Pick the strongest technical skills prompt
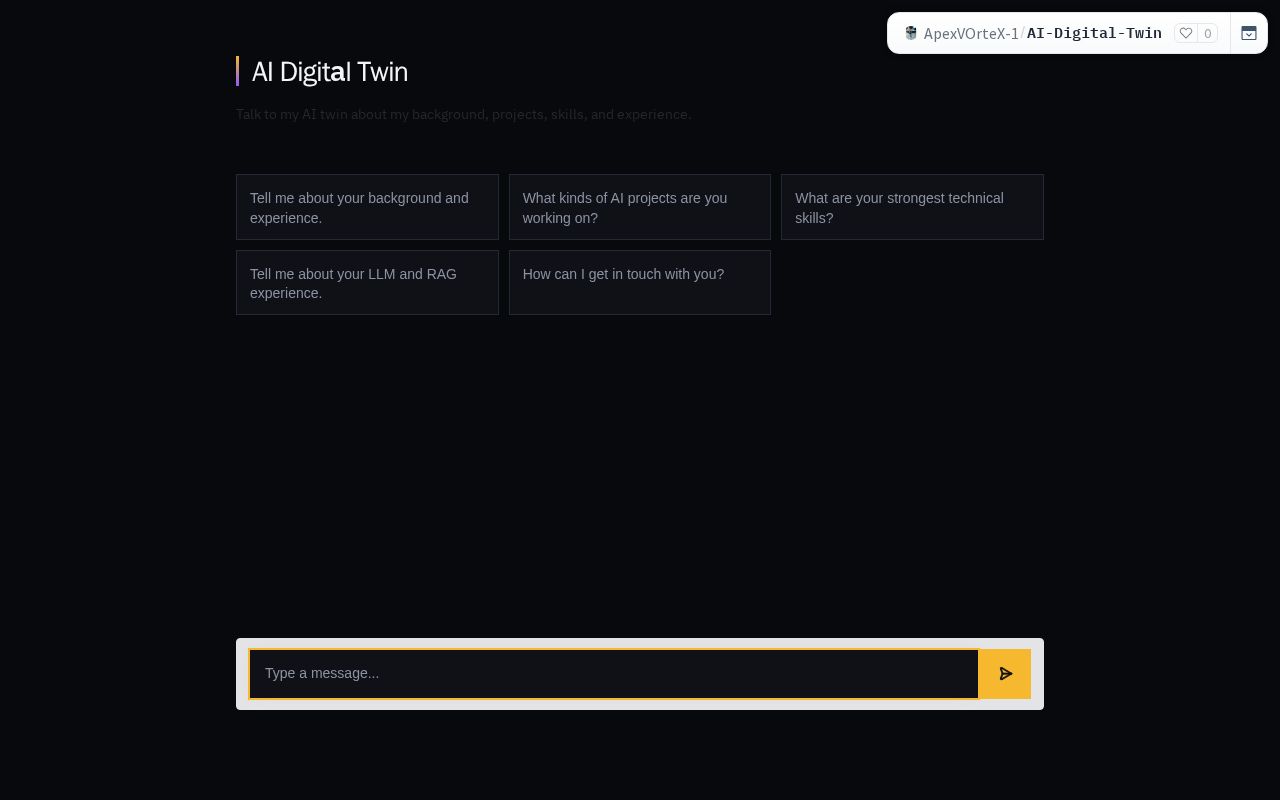 tap(912, 207)
